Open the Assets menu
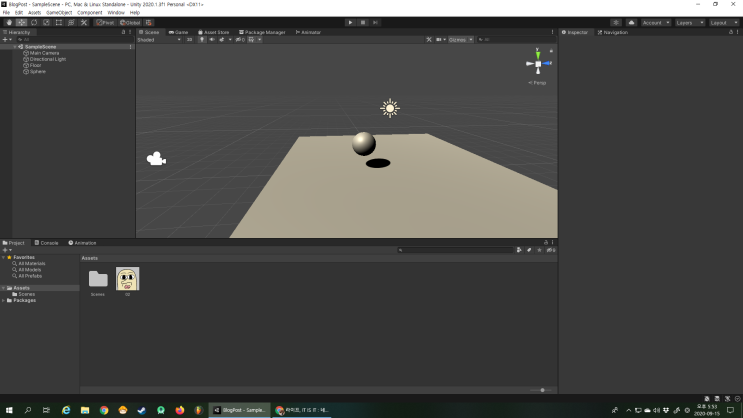Image resolution: width=743 pixels, height=418 pixels. pos(34,13)
